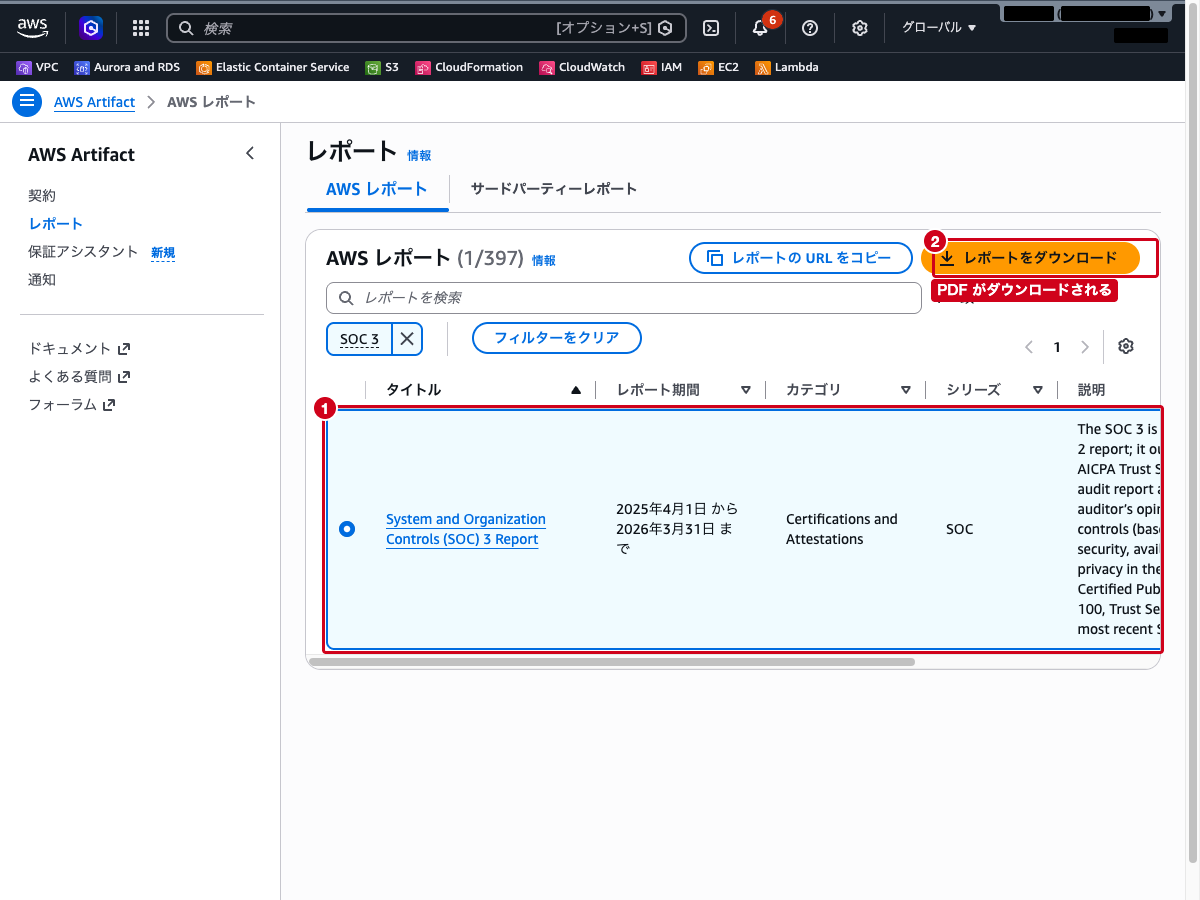This screenshot has width=1200, height=900.
Task: Open System and Organization Controls (SOC) 3 Report link
Action: [x=466, y=529]
